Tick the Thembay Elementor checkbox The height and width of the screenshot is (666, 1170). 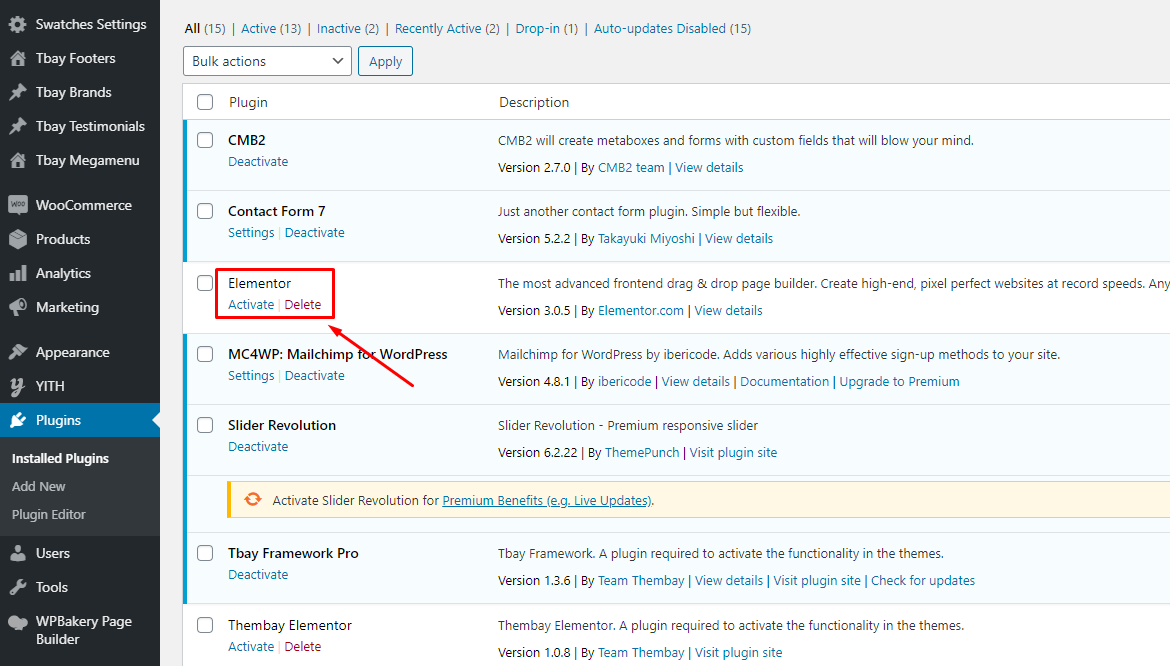click(x=205, y=625)
